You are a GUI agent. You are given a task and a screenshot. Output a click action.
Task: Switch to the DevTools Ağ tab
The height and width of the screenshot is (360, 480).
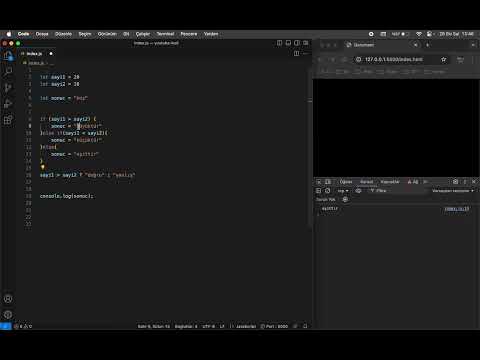pos(413,182)
